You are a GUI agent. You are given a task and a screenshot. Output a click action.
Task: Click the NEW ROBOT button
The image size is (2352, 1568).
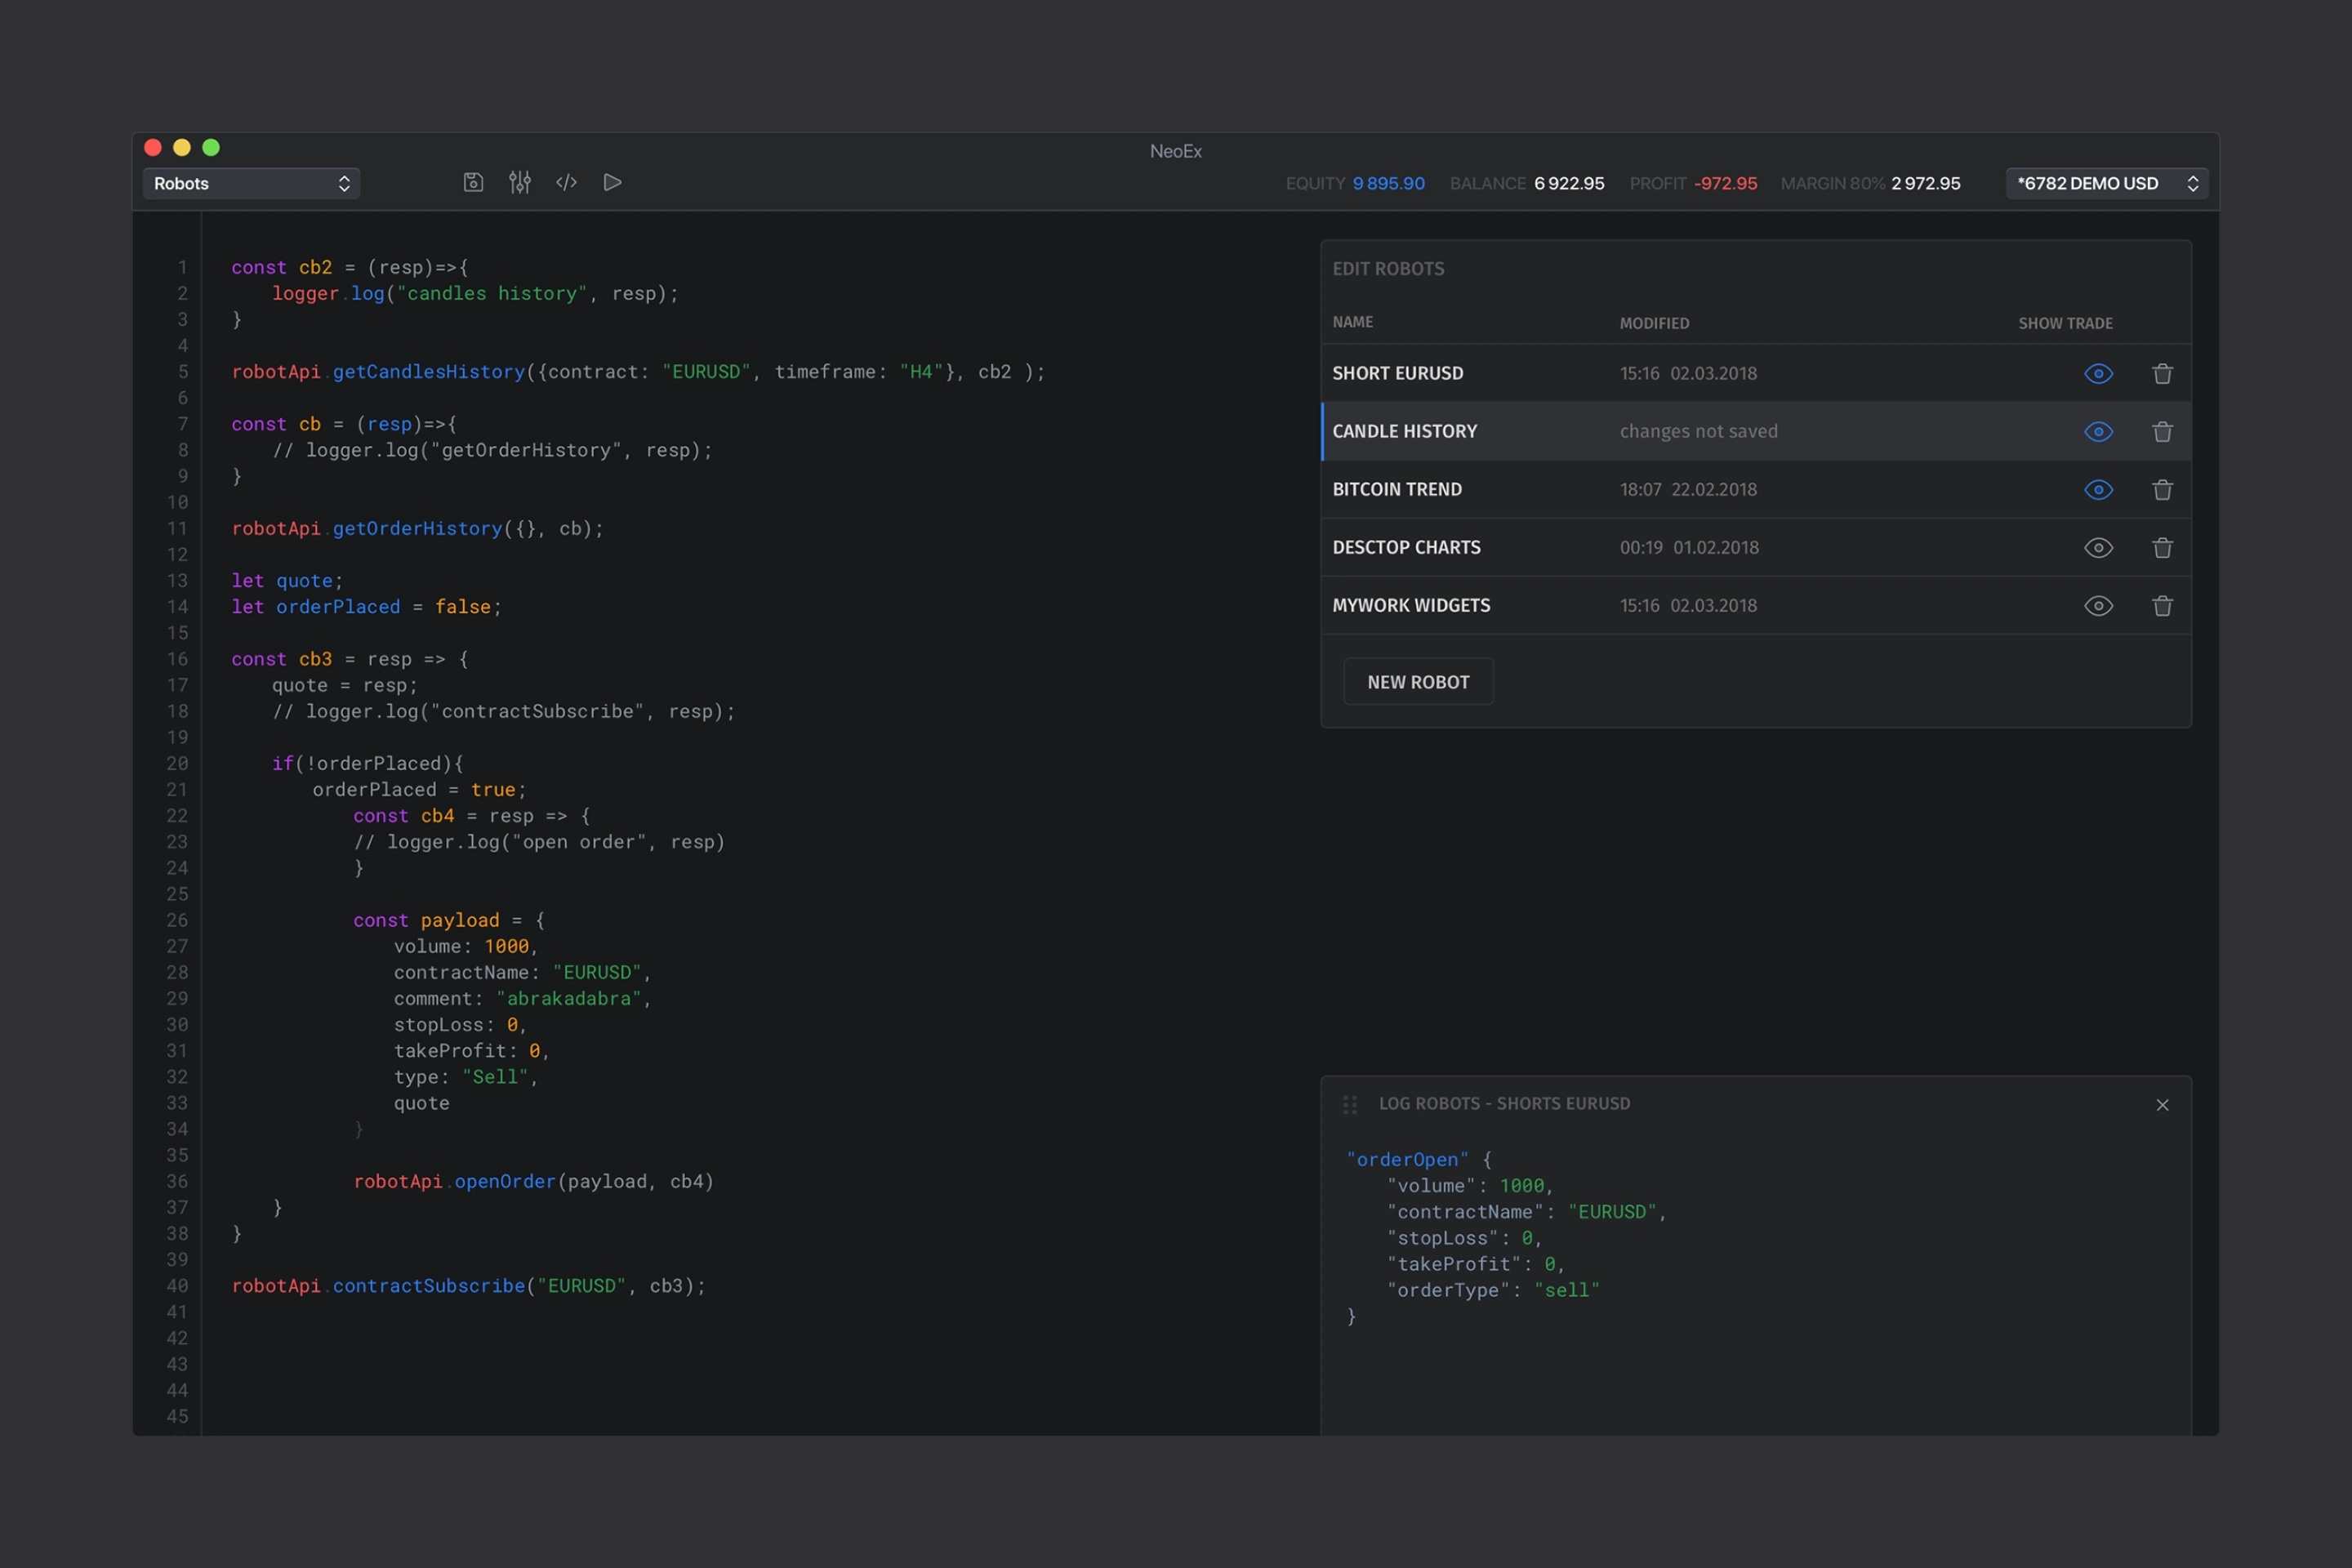[x=1418, y=681]
